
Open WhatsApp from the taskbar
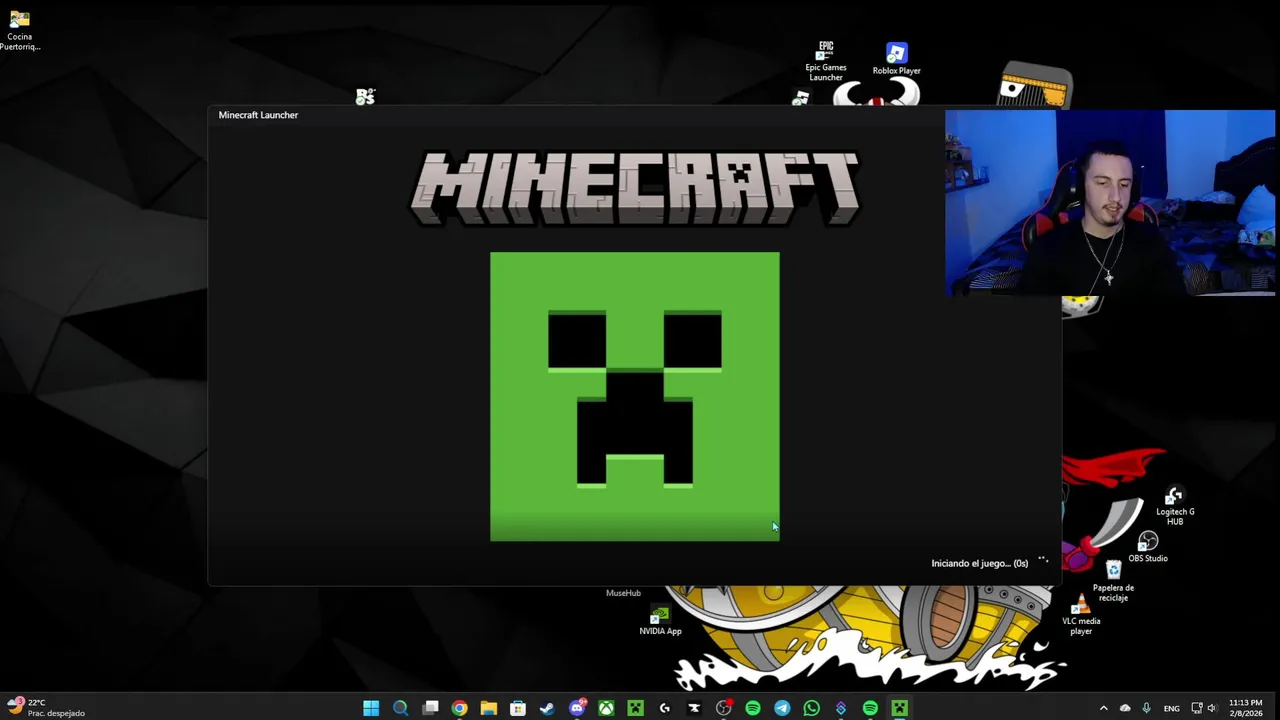(811, 708)
